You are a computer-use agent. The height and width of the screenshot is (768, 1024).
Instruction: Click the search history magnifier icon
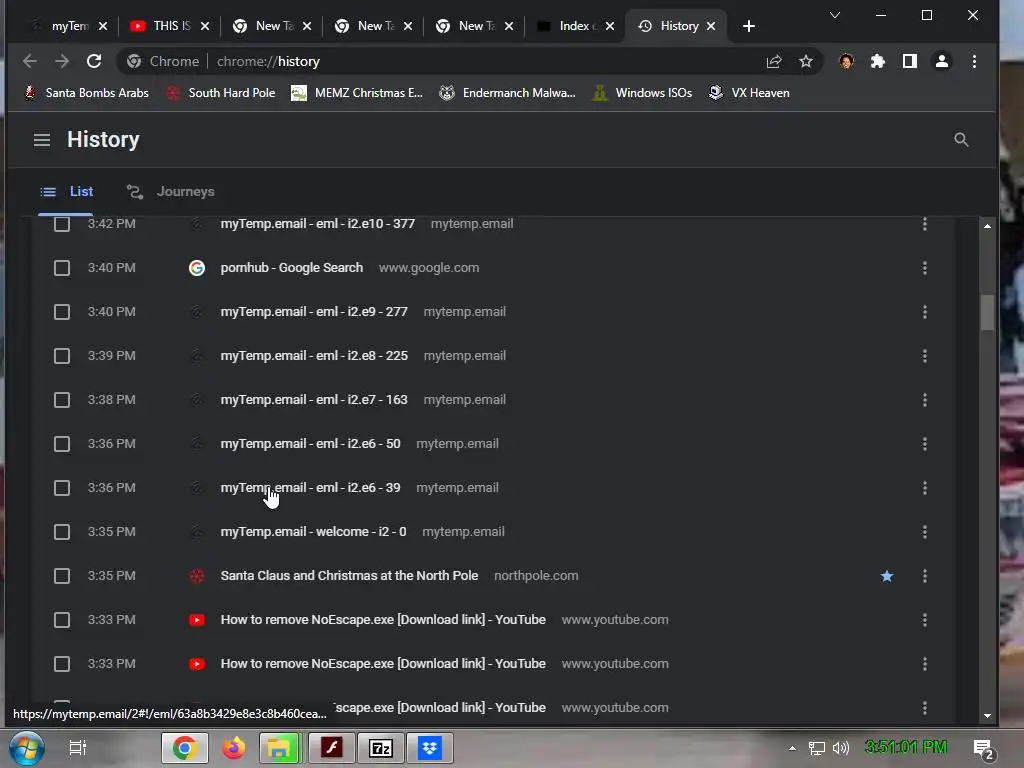pyautogui.click(x=961, y=140)
